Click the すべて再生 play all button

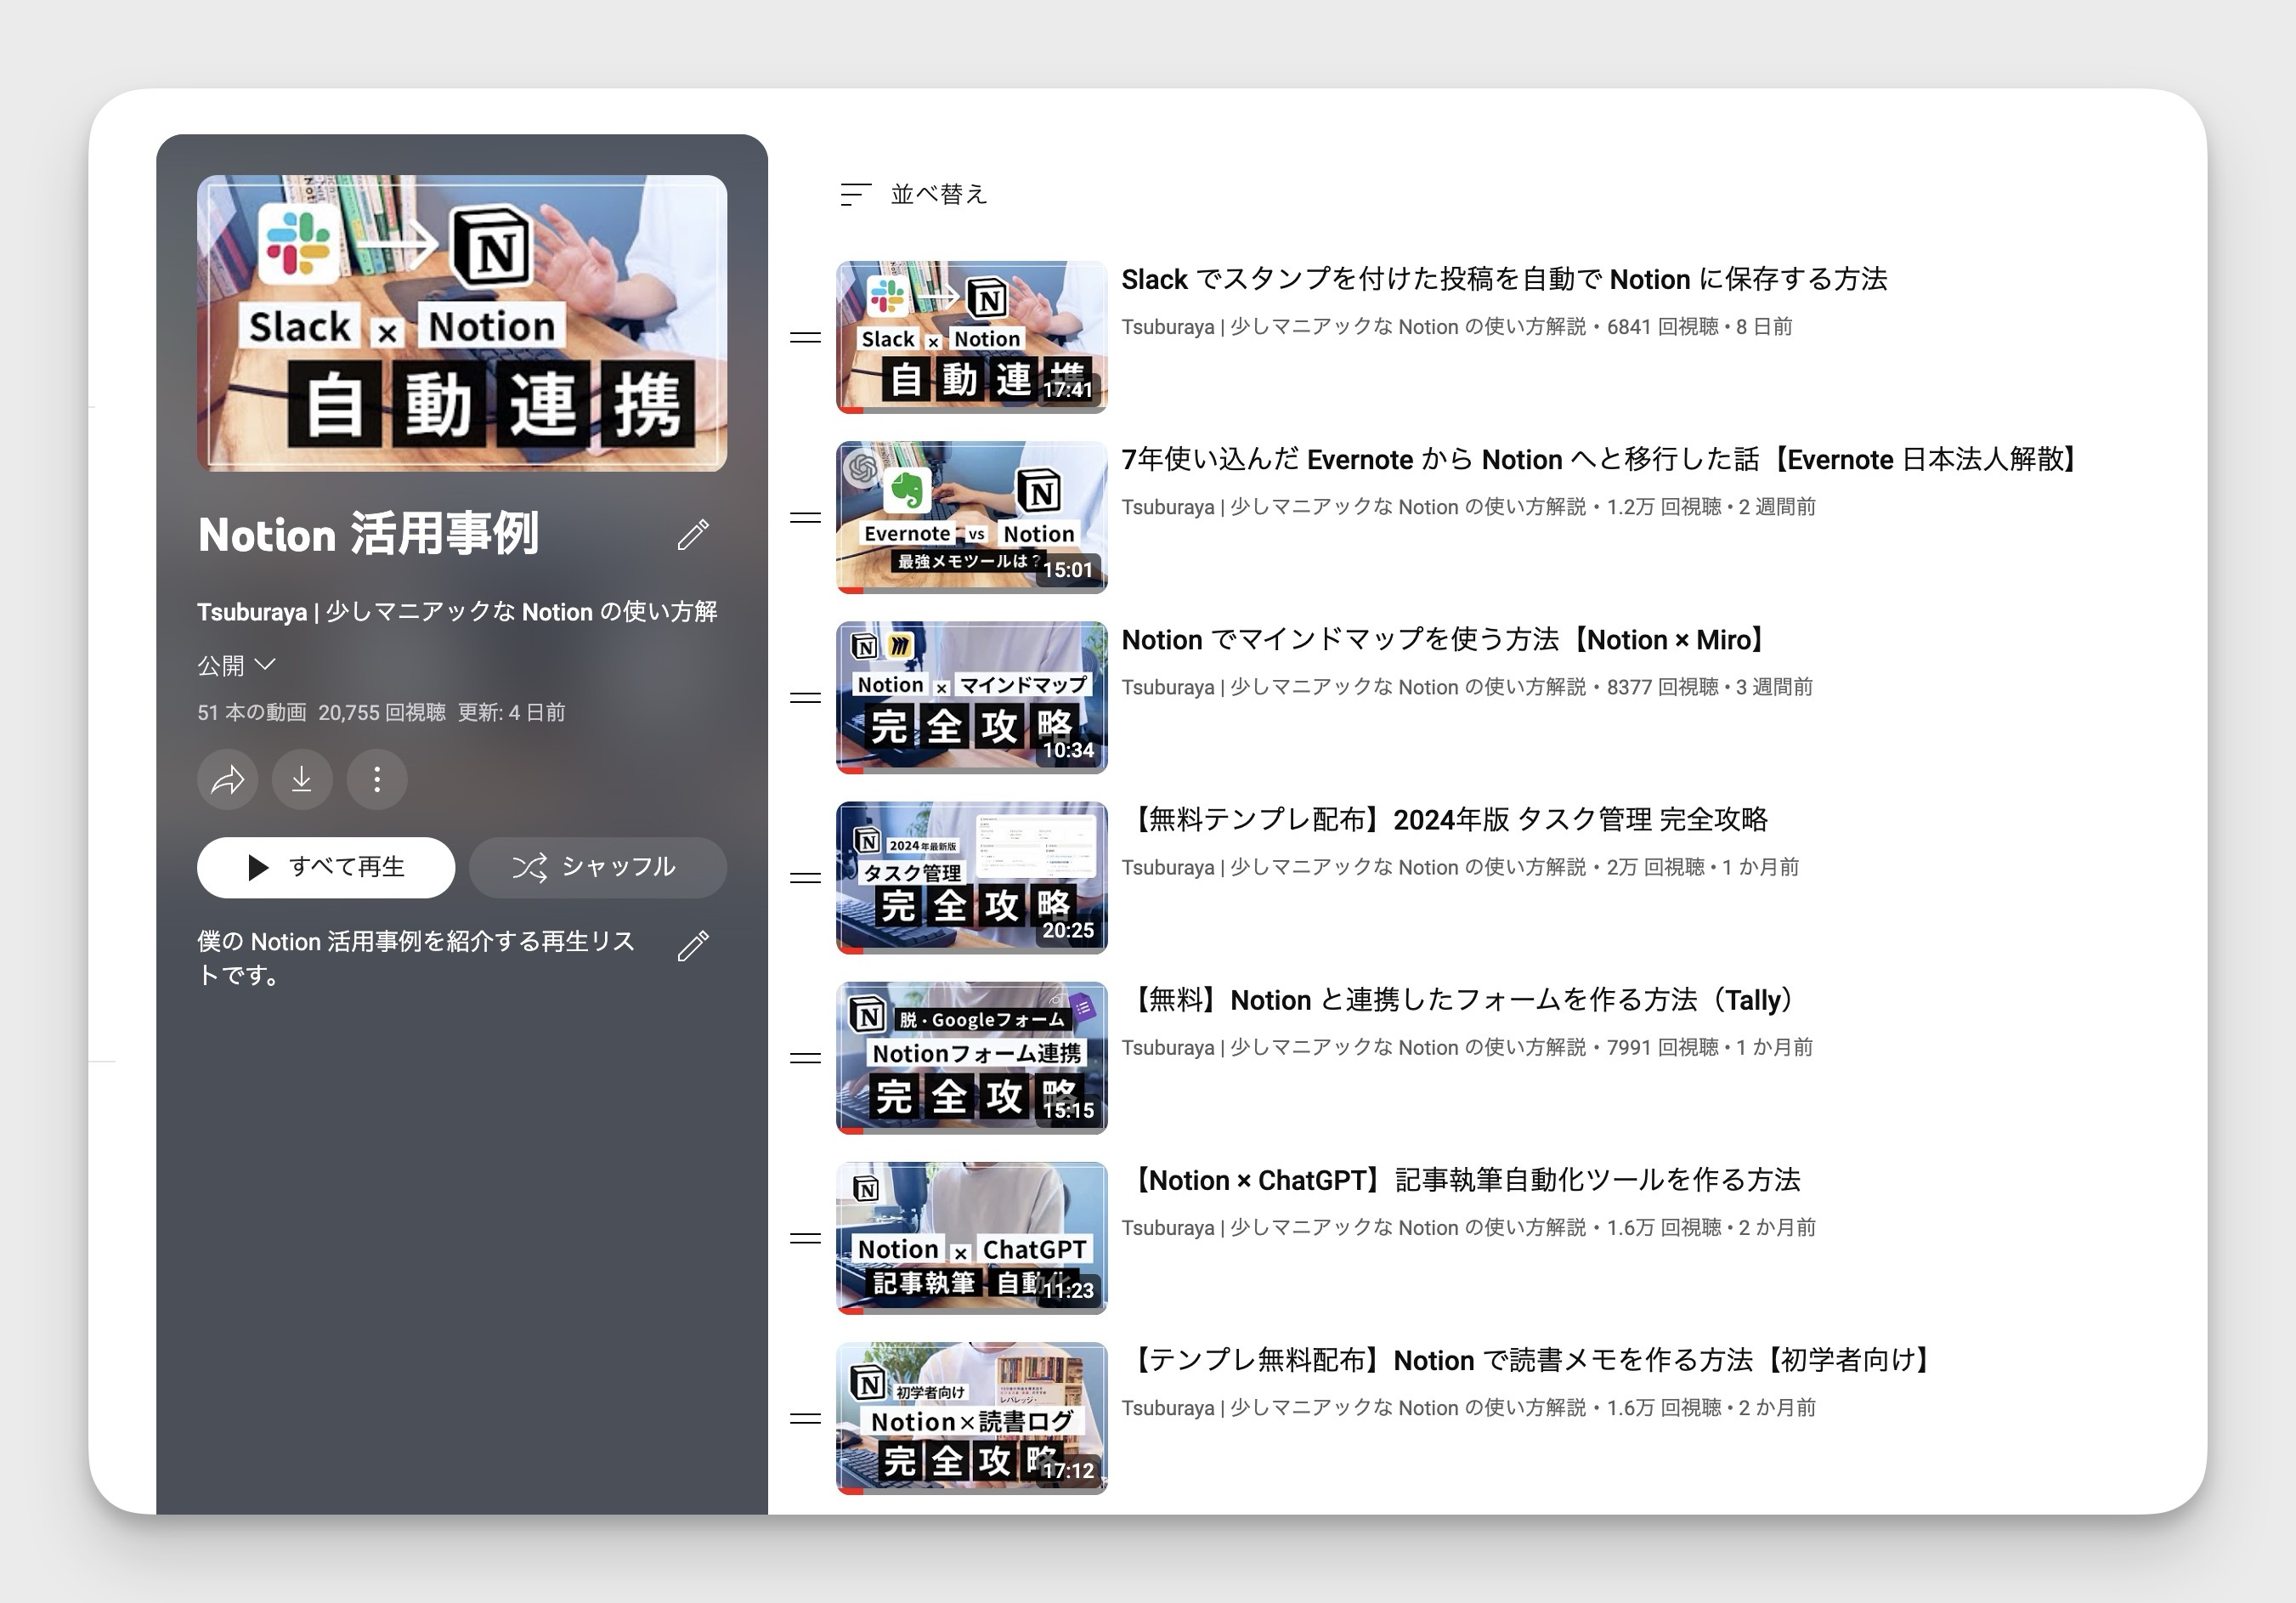tap(326, 867)
